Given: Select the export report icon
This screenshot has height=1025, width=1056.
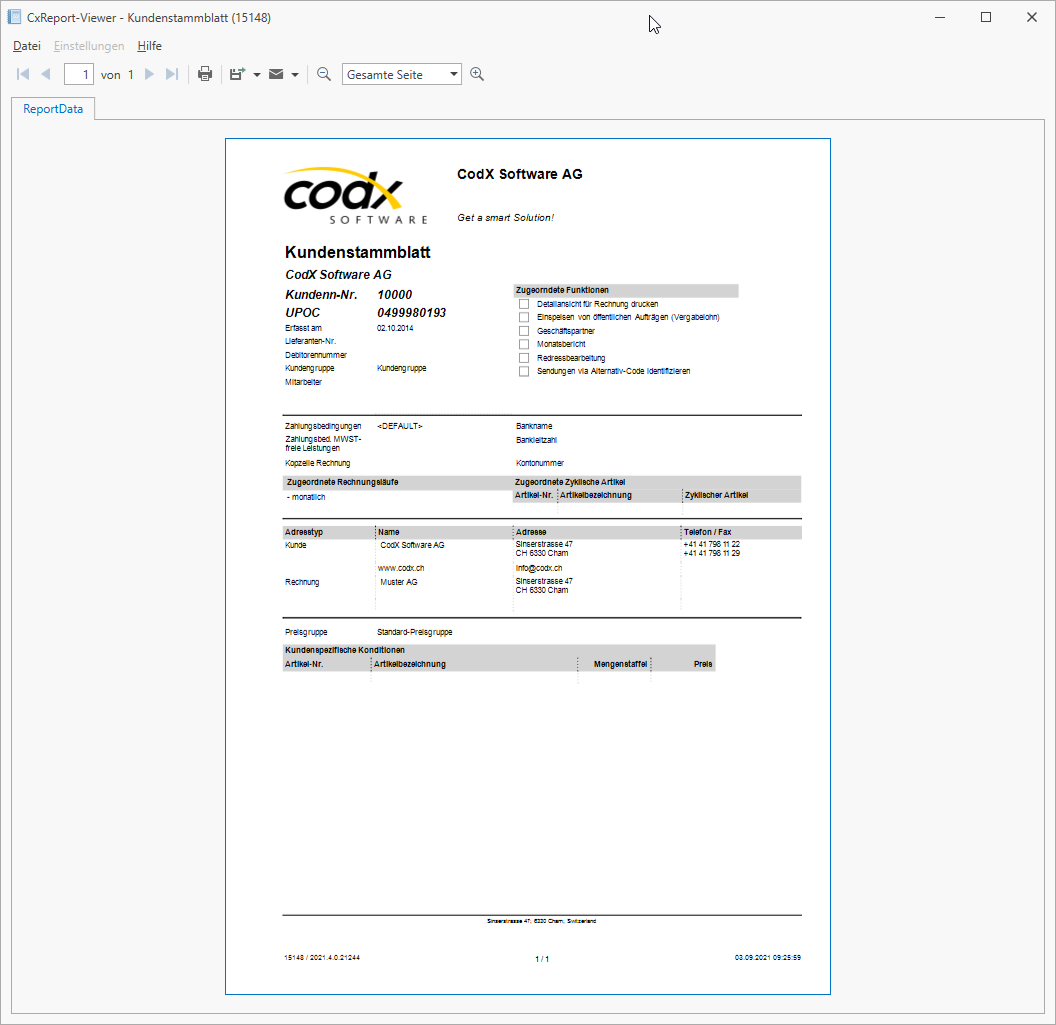Looking at the screenshot, I should click(x=236, y=73).
